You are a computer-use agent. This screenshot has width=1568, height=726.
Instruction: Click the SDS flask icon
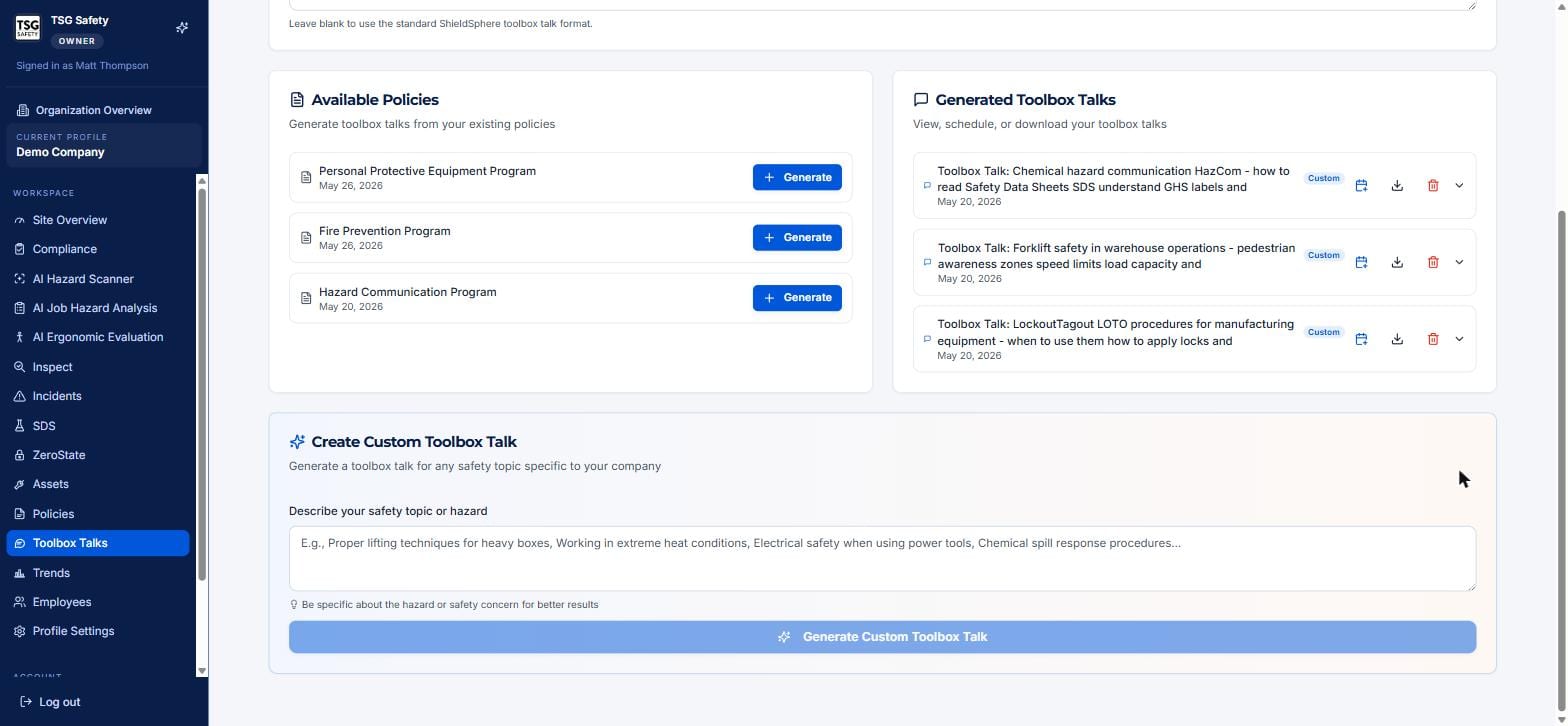(x=19, y=426)
